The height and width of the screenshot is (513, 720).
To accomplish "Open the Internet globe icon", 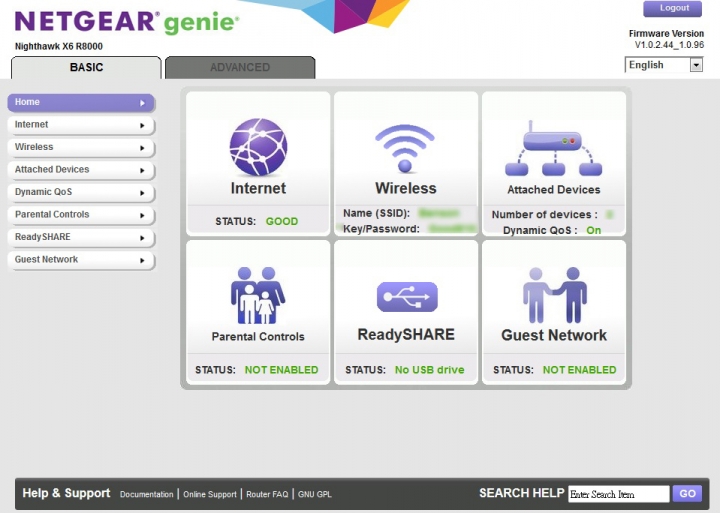I will coord(258,147).
